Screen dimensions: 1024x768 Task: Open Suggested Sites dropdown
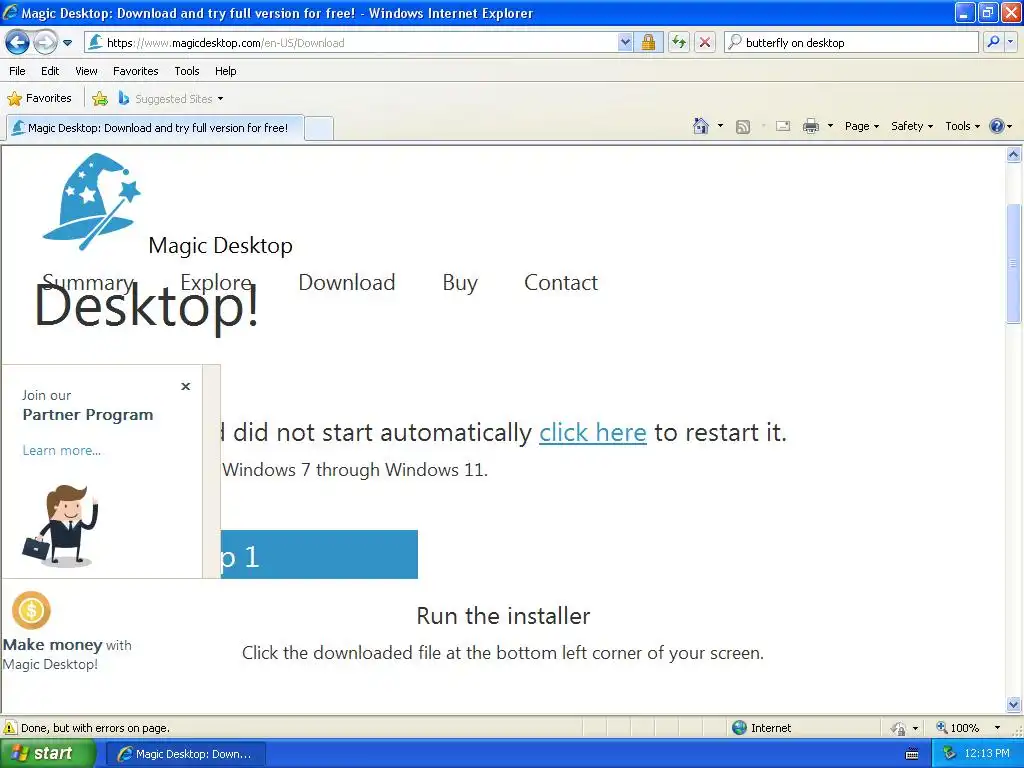click(171, 99)
